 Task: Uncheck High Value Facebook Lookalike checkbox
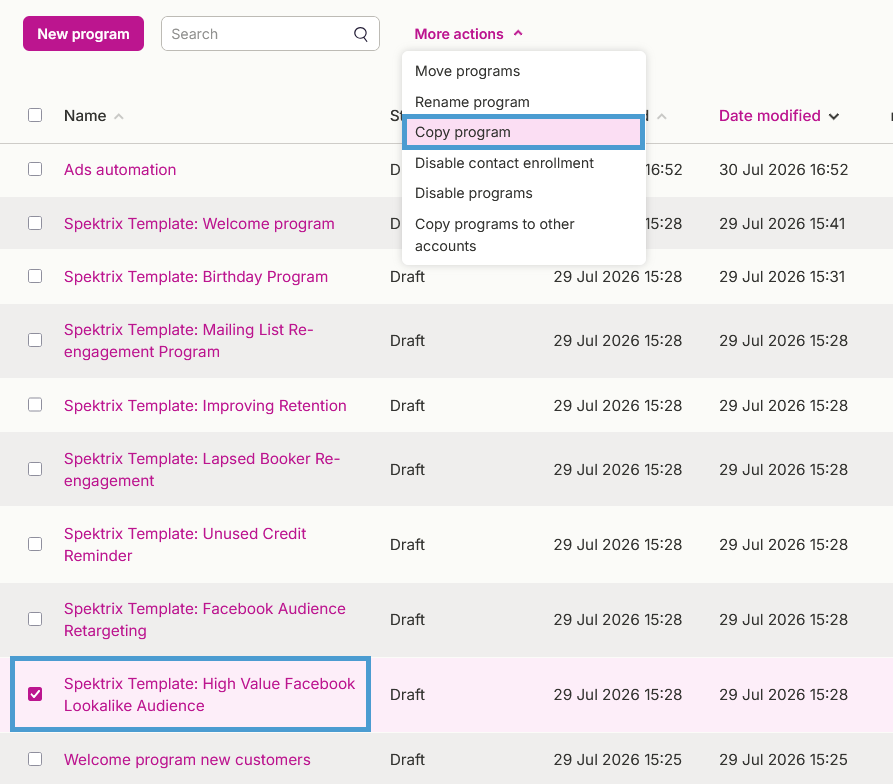tap(35, 694)
